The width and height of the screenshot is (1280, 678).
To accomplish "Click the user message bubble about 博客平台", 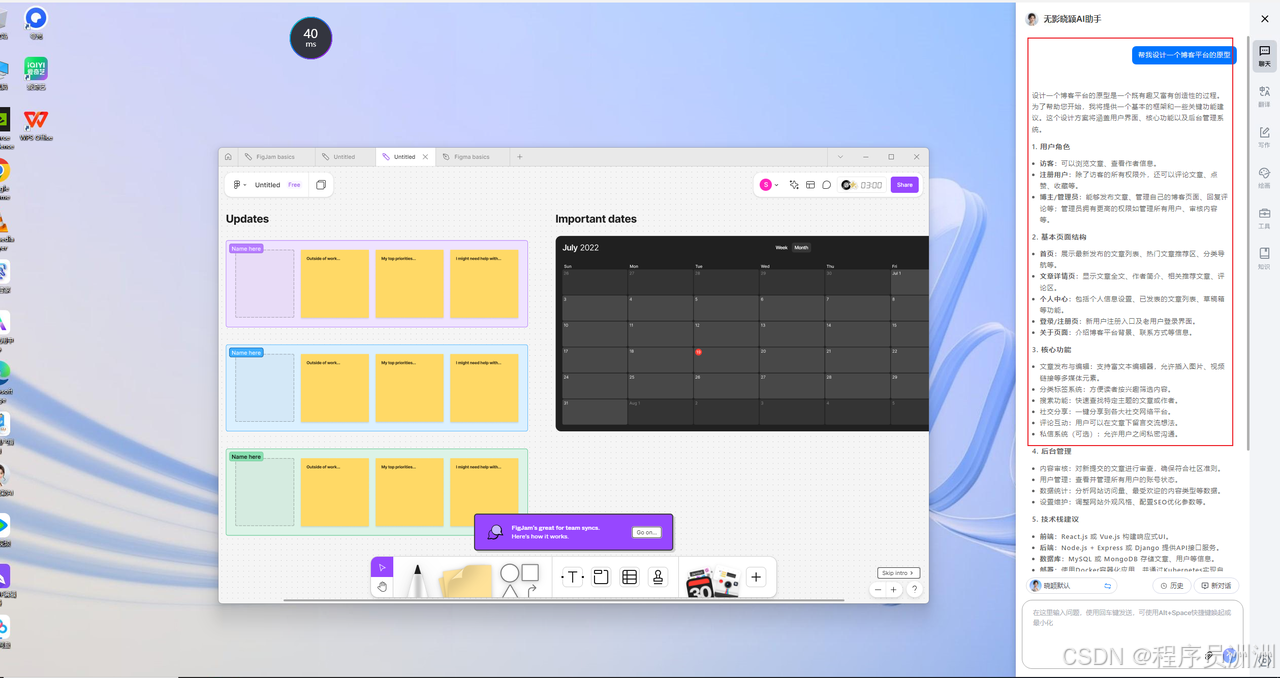I will click(1184, 55).
